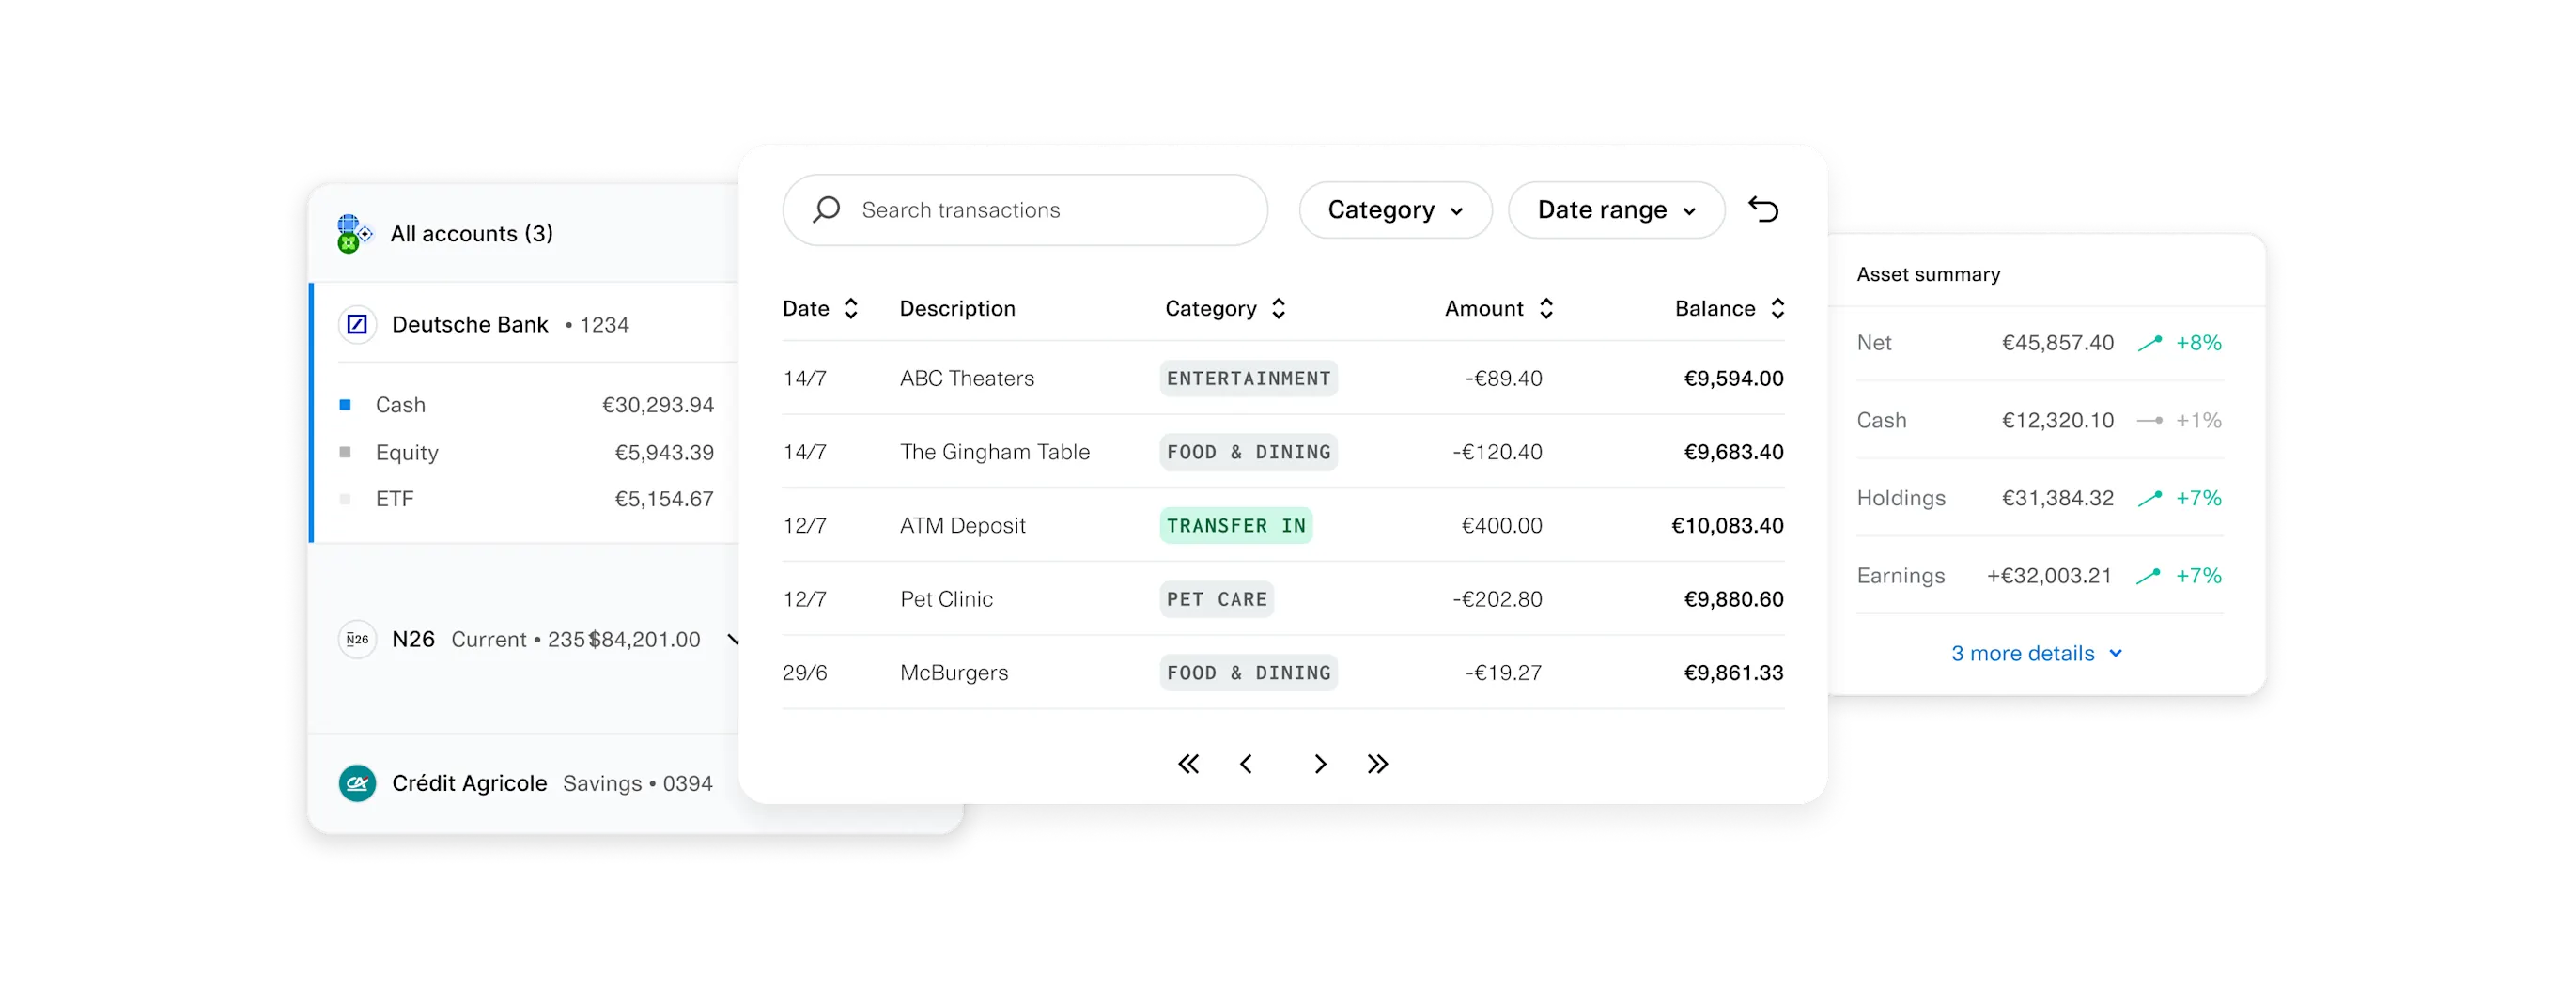Click the search magnifier icon
2576x990 pixels.
[x=826, y=209]
